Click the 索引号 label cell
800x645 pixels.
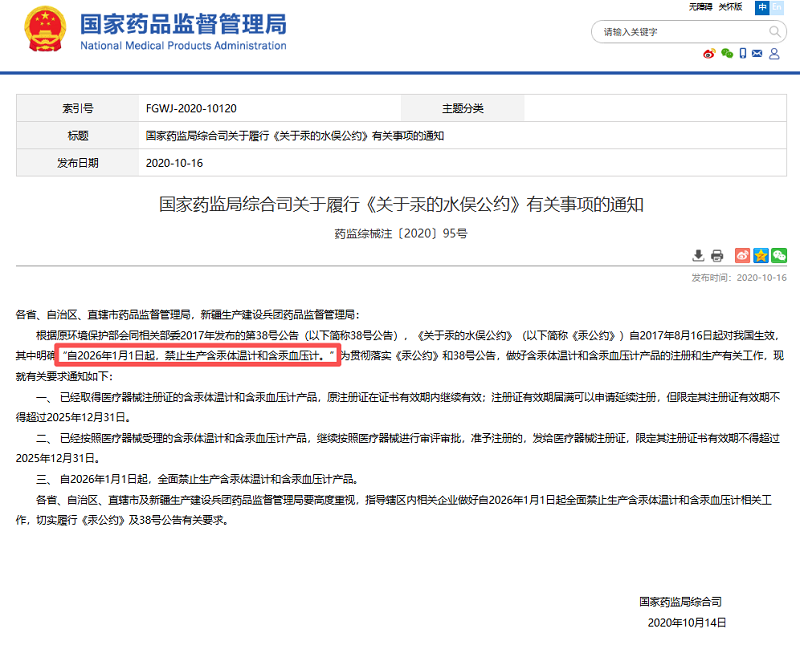point(78,108)
